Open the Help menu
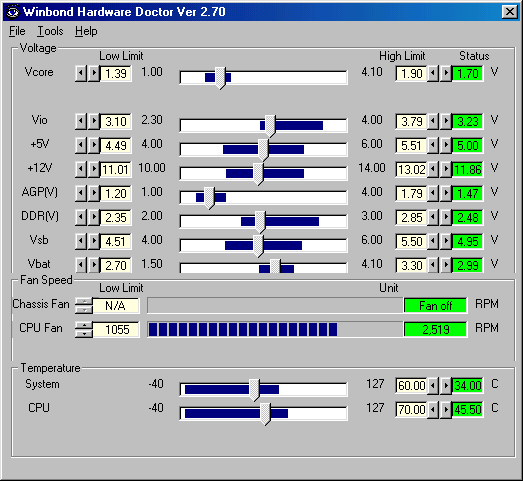523x481 pixels. pyautogui.click(x=86, y=31)
